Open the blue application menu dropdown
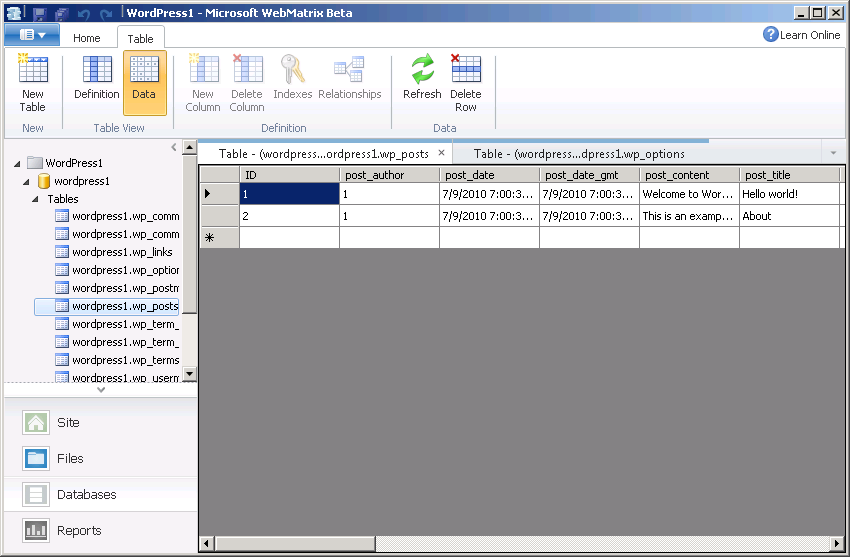The width and height of the screenshot is (850, 557). click(x=32, y=35)
